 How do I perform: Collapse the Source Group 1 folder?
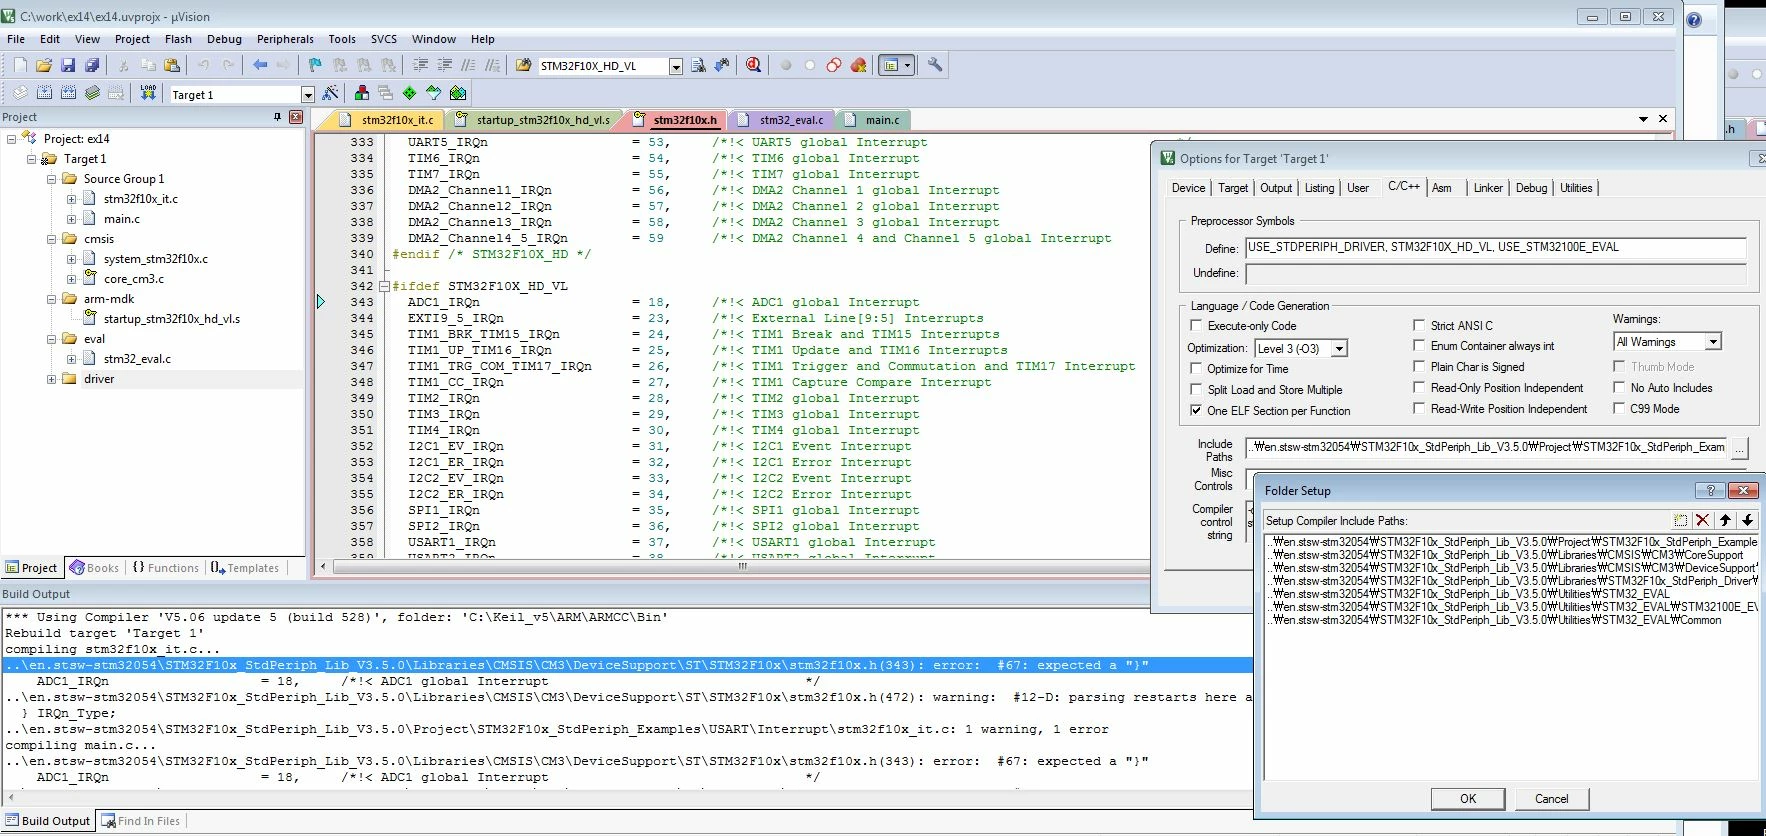click(52, 179)
